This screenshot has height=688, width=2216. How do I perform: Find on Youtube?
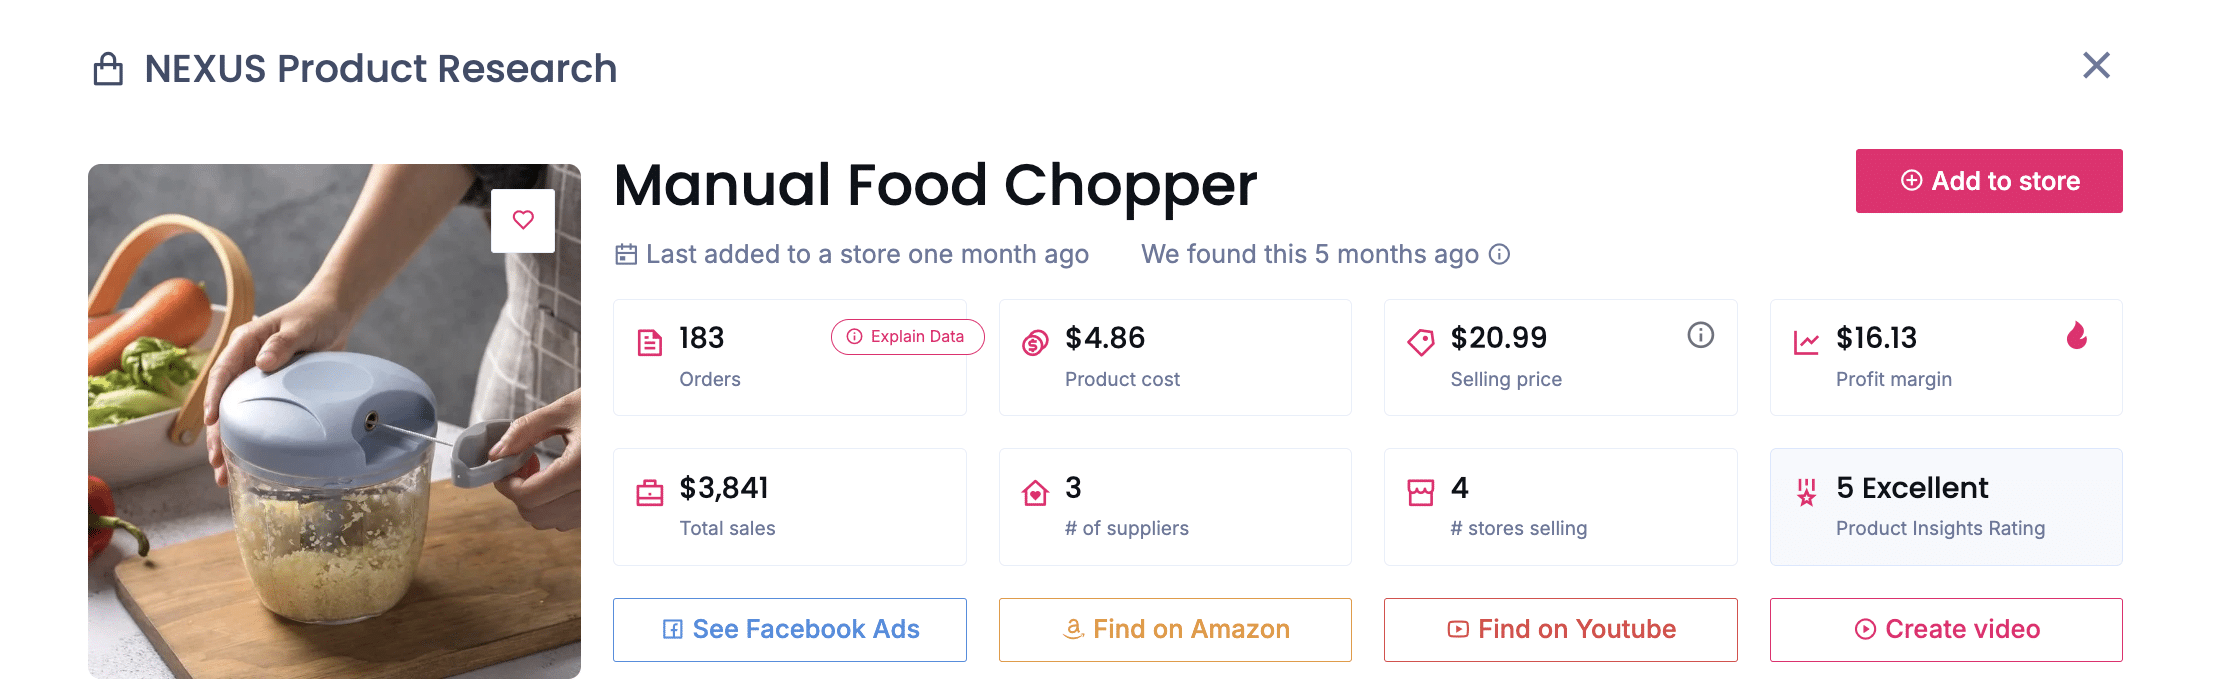1560,629
